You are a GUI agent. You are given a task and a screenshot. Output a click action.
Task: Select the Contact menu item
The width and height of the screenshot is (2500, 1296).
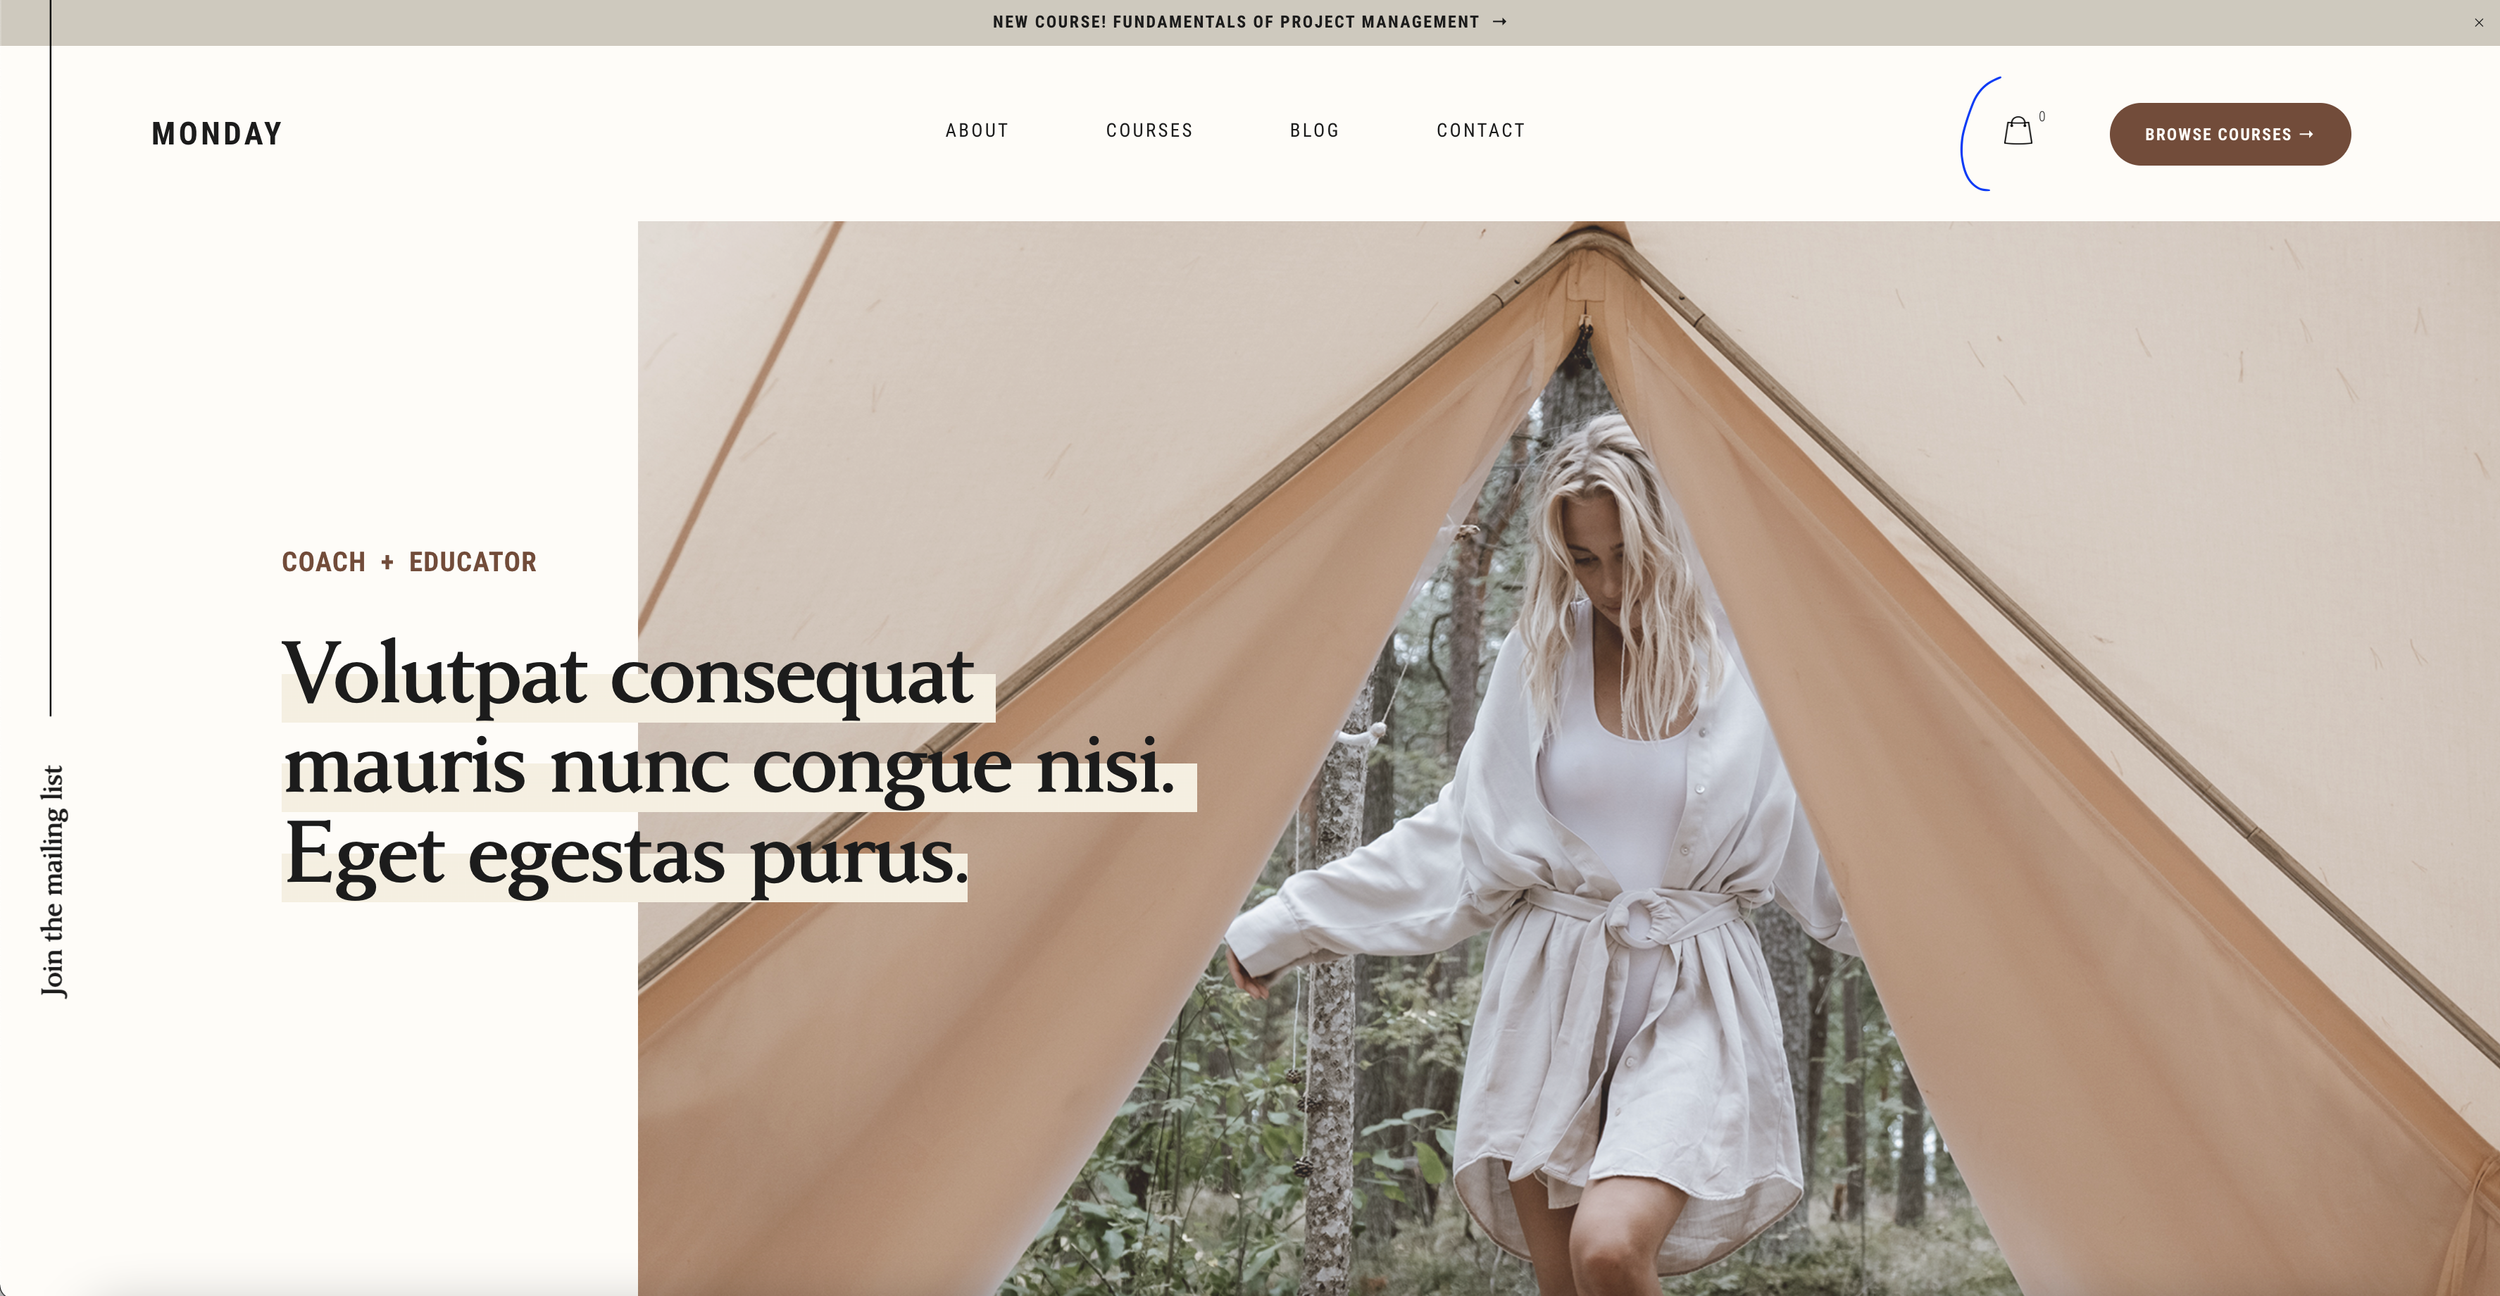(1481, 131)
